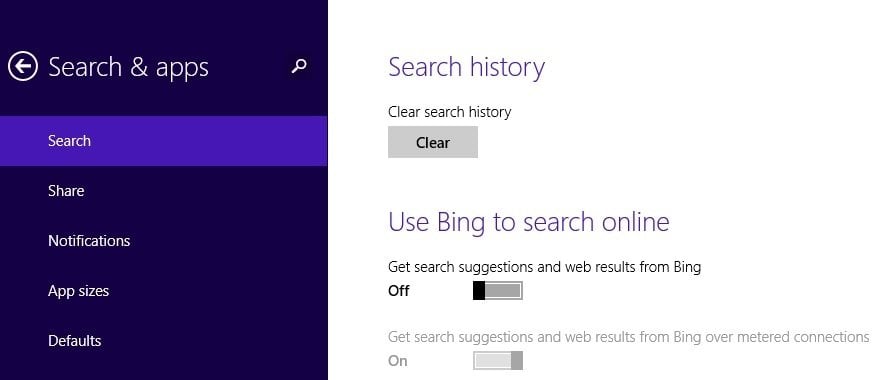Turn on Bing search suggestions toggle
The height and width of the screenshot is (380, 876).
(497, 291)
